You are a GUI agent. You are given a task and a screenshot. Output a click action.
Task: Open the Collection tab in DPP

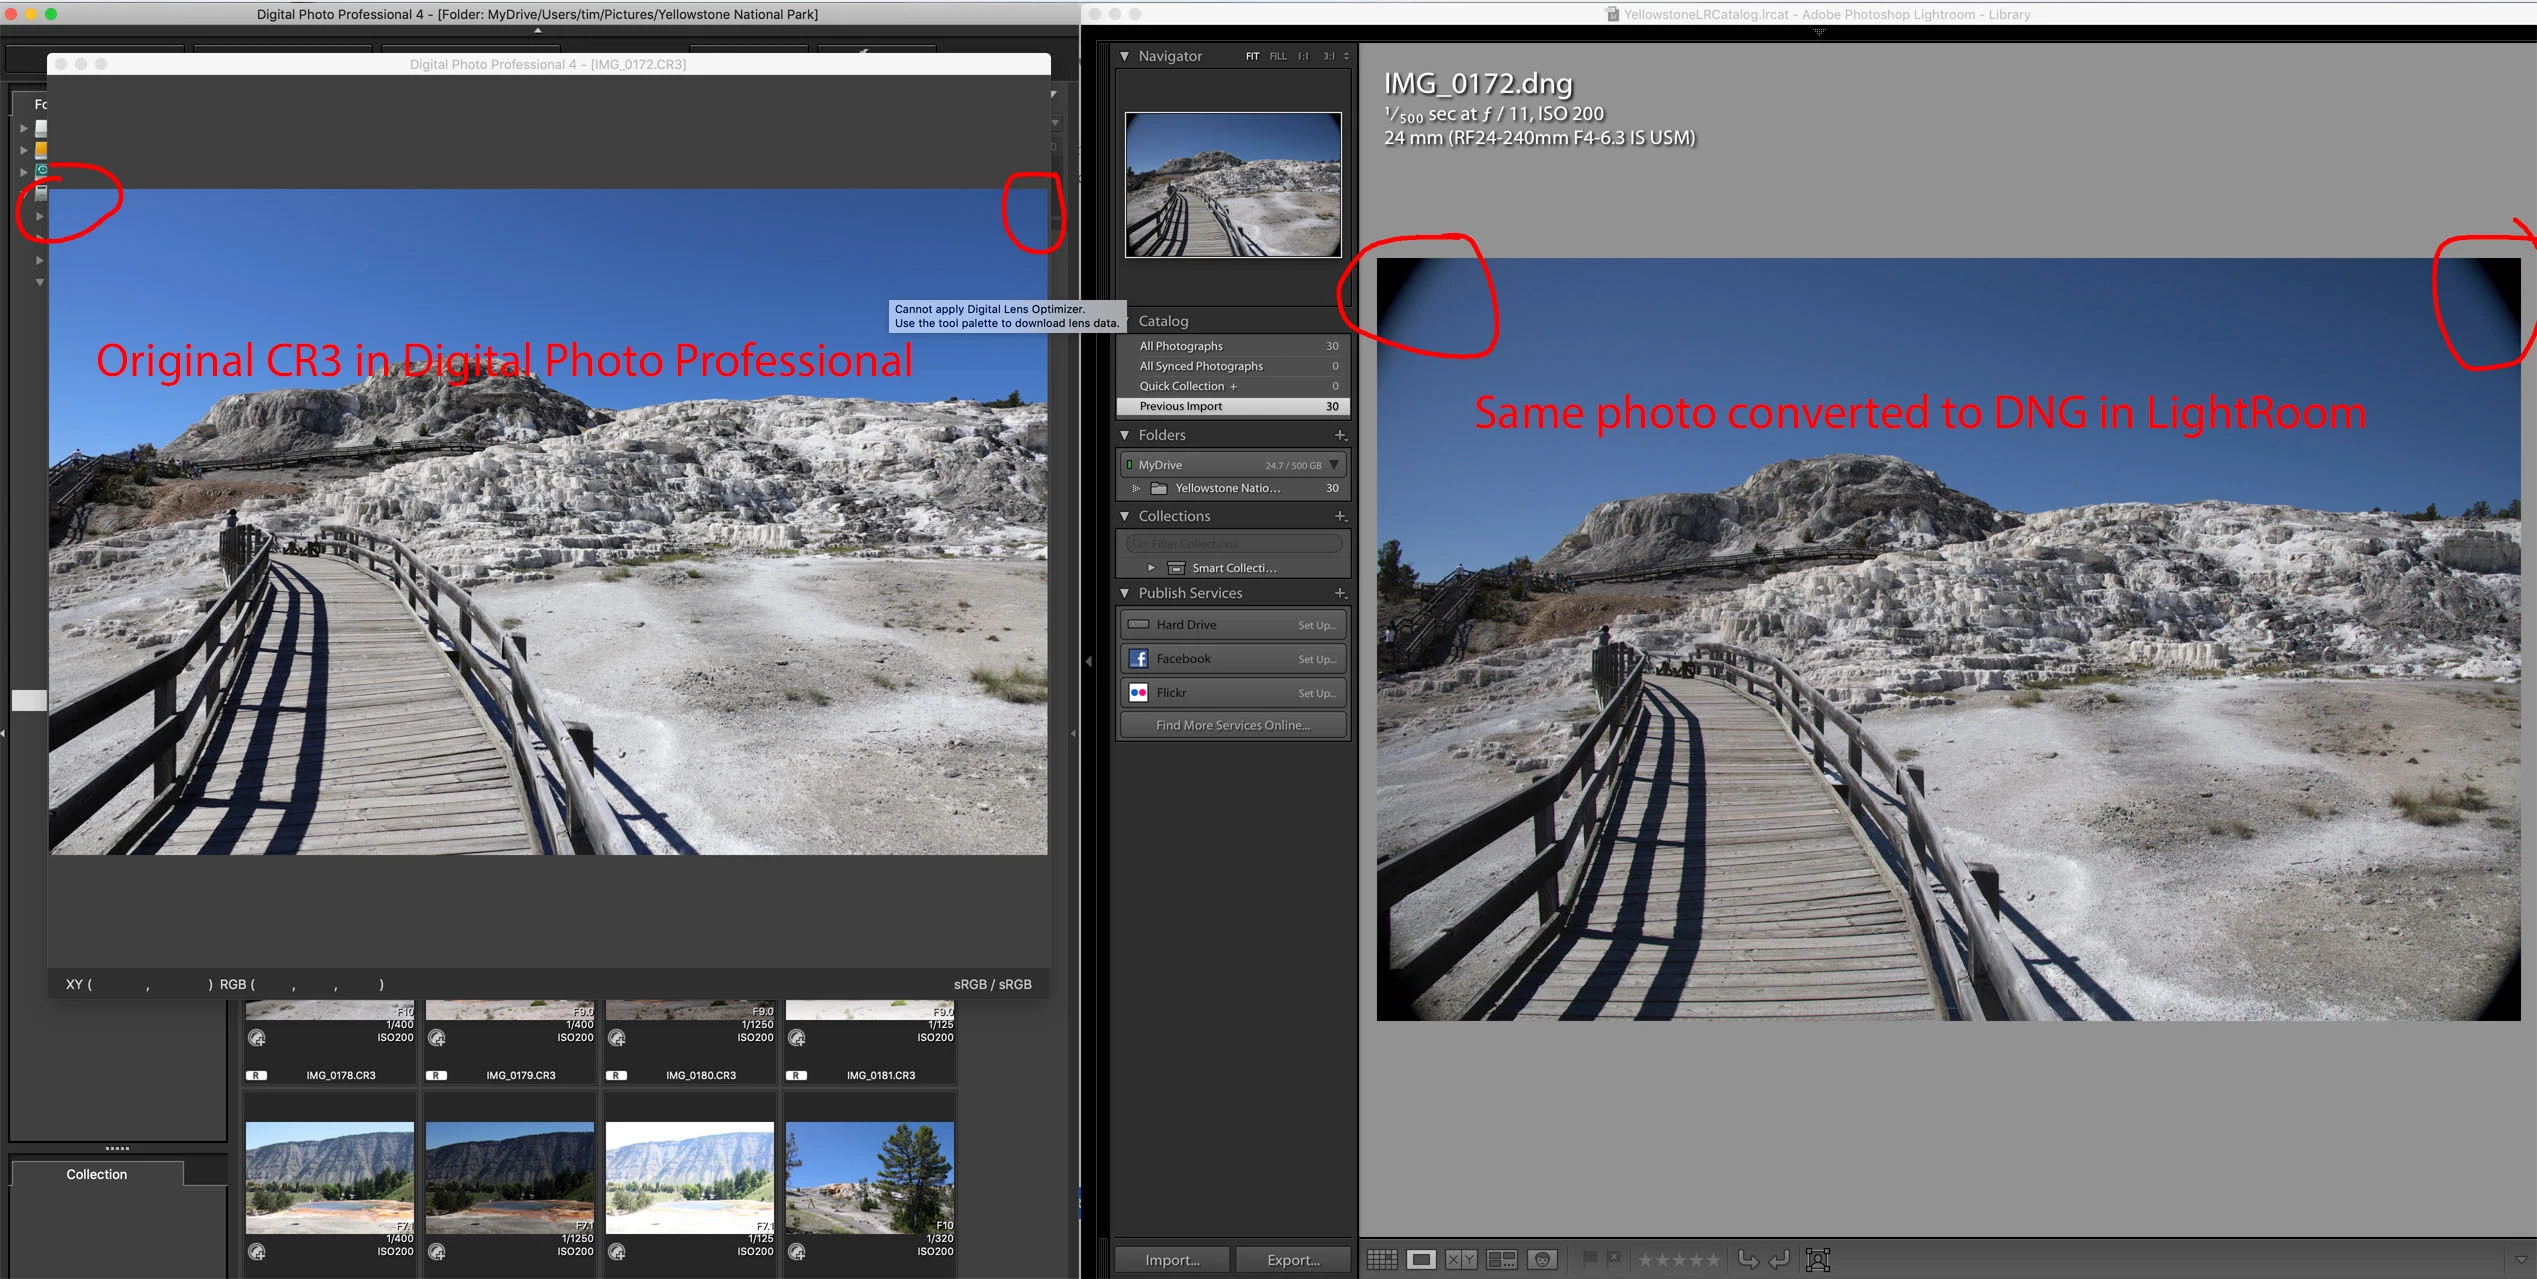97,1174
